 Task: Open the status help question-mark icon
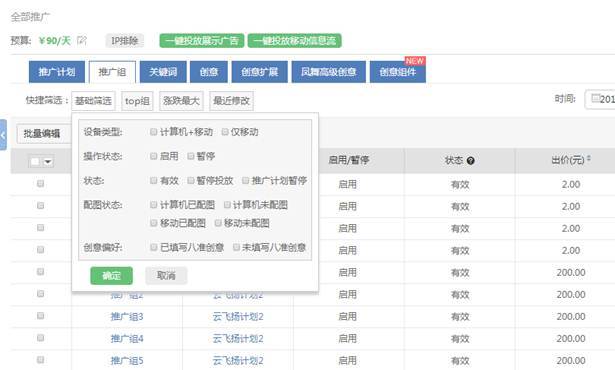(x=471, y=160)
